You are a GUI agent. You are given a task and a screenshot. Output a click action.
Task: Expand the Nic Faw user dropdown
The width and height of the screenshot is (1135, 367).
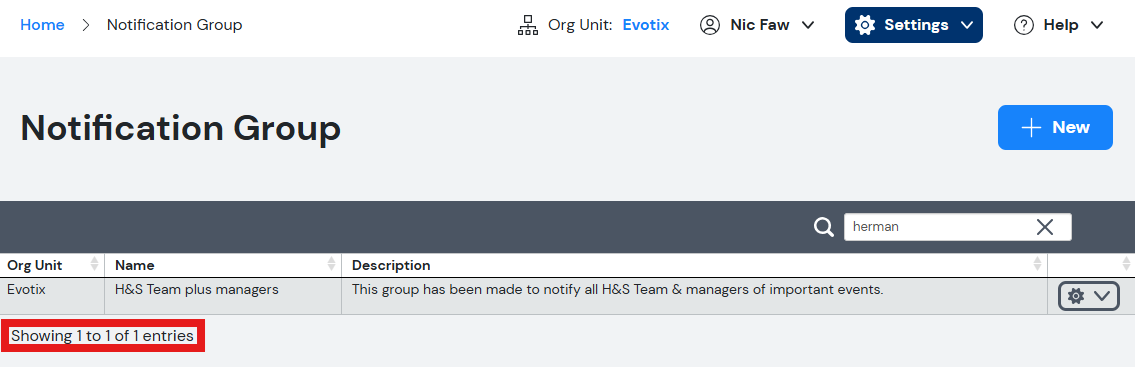tap(809, 25)
